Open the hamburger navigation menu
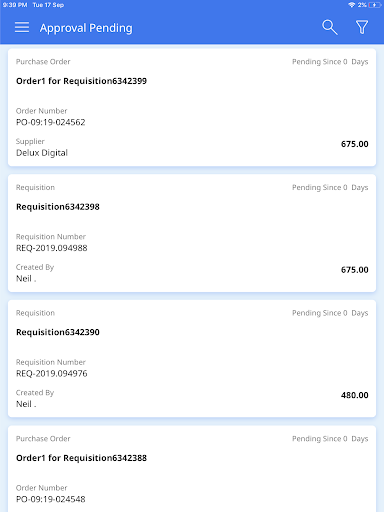The height and width of the screenshot is (512, 384). click(22, 27)
